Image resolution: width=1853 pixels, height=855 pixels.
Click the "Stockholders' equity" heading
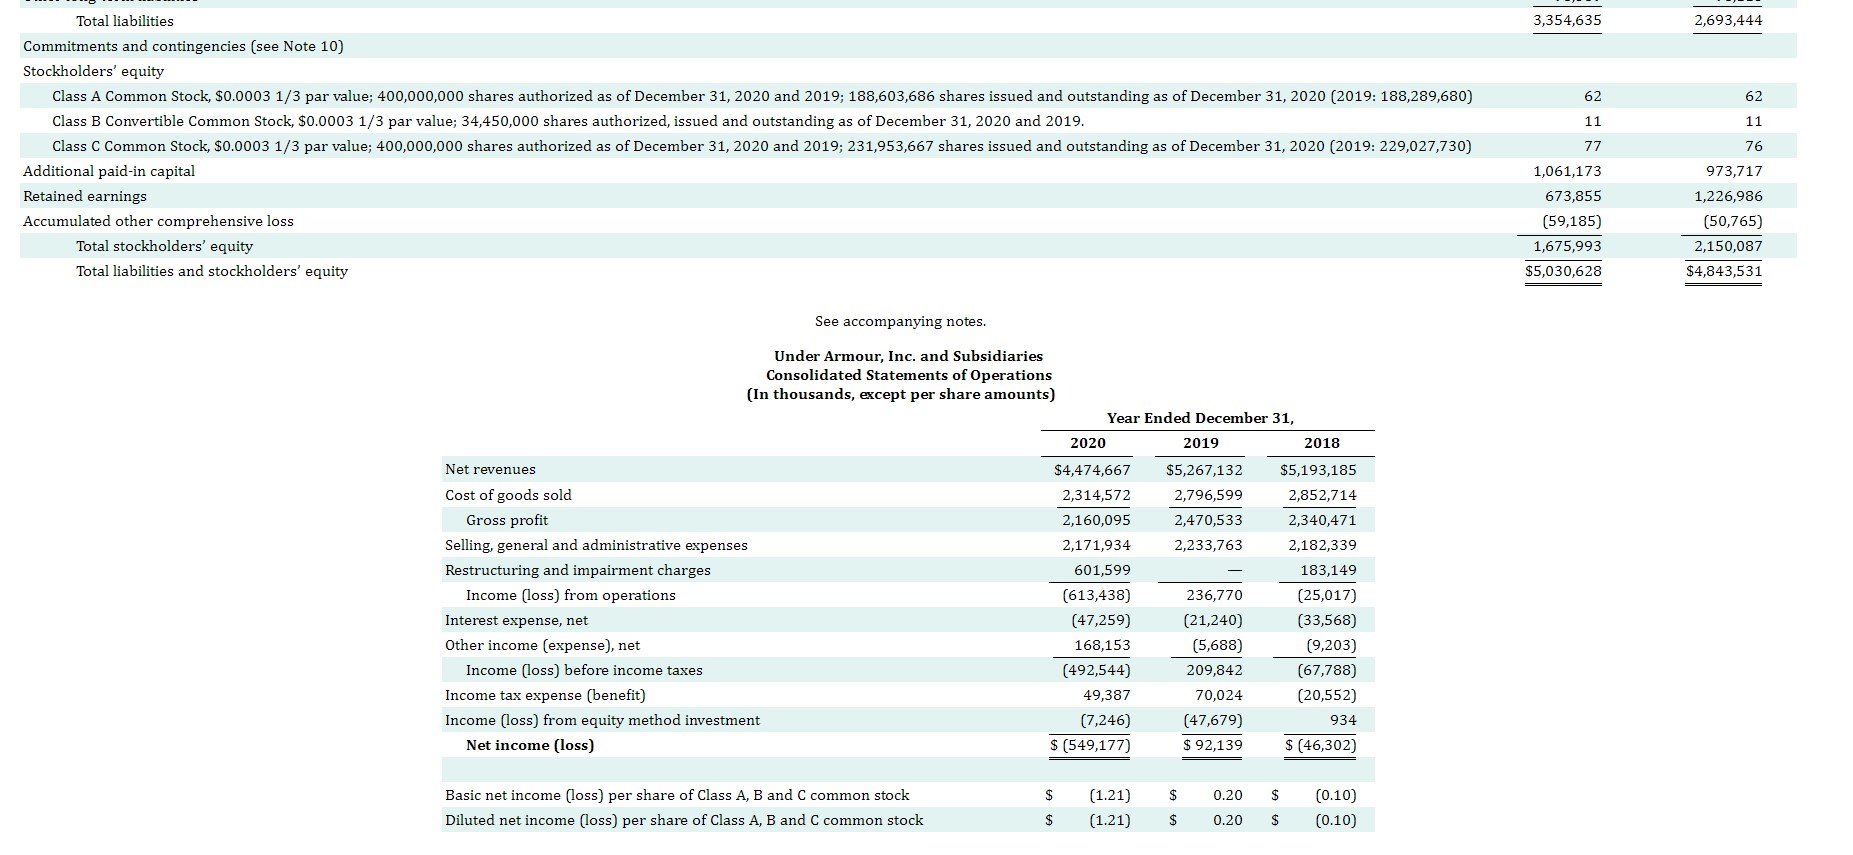pyautogui.click(x=93, y=71)
